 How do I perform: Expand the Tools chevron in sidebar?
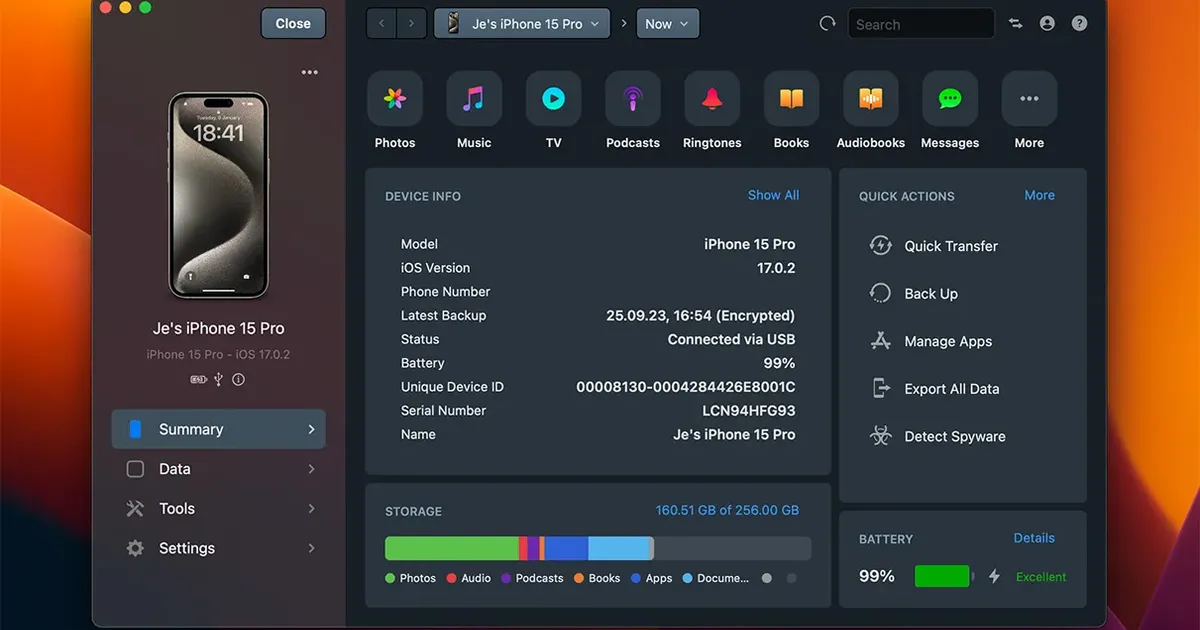(311, 509)
